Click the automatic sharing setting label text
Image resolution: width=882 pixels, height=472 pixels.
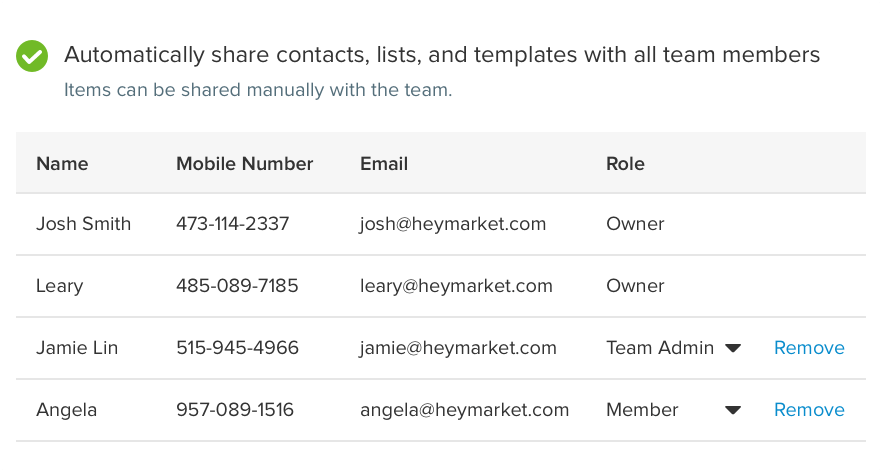[x=442, y=55]
